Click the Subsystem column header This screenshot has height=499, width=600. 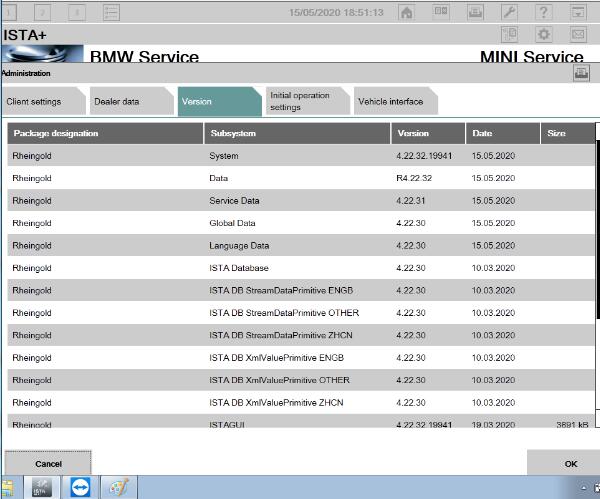pos(297,133)
